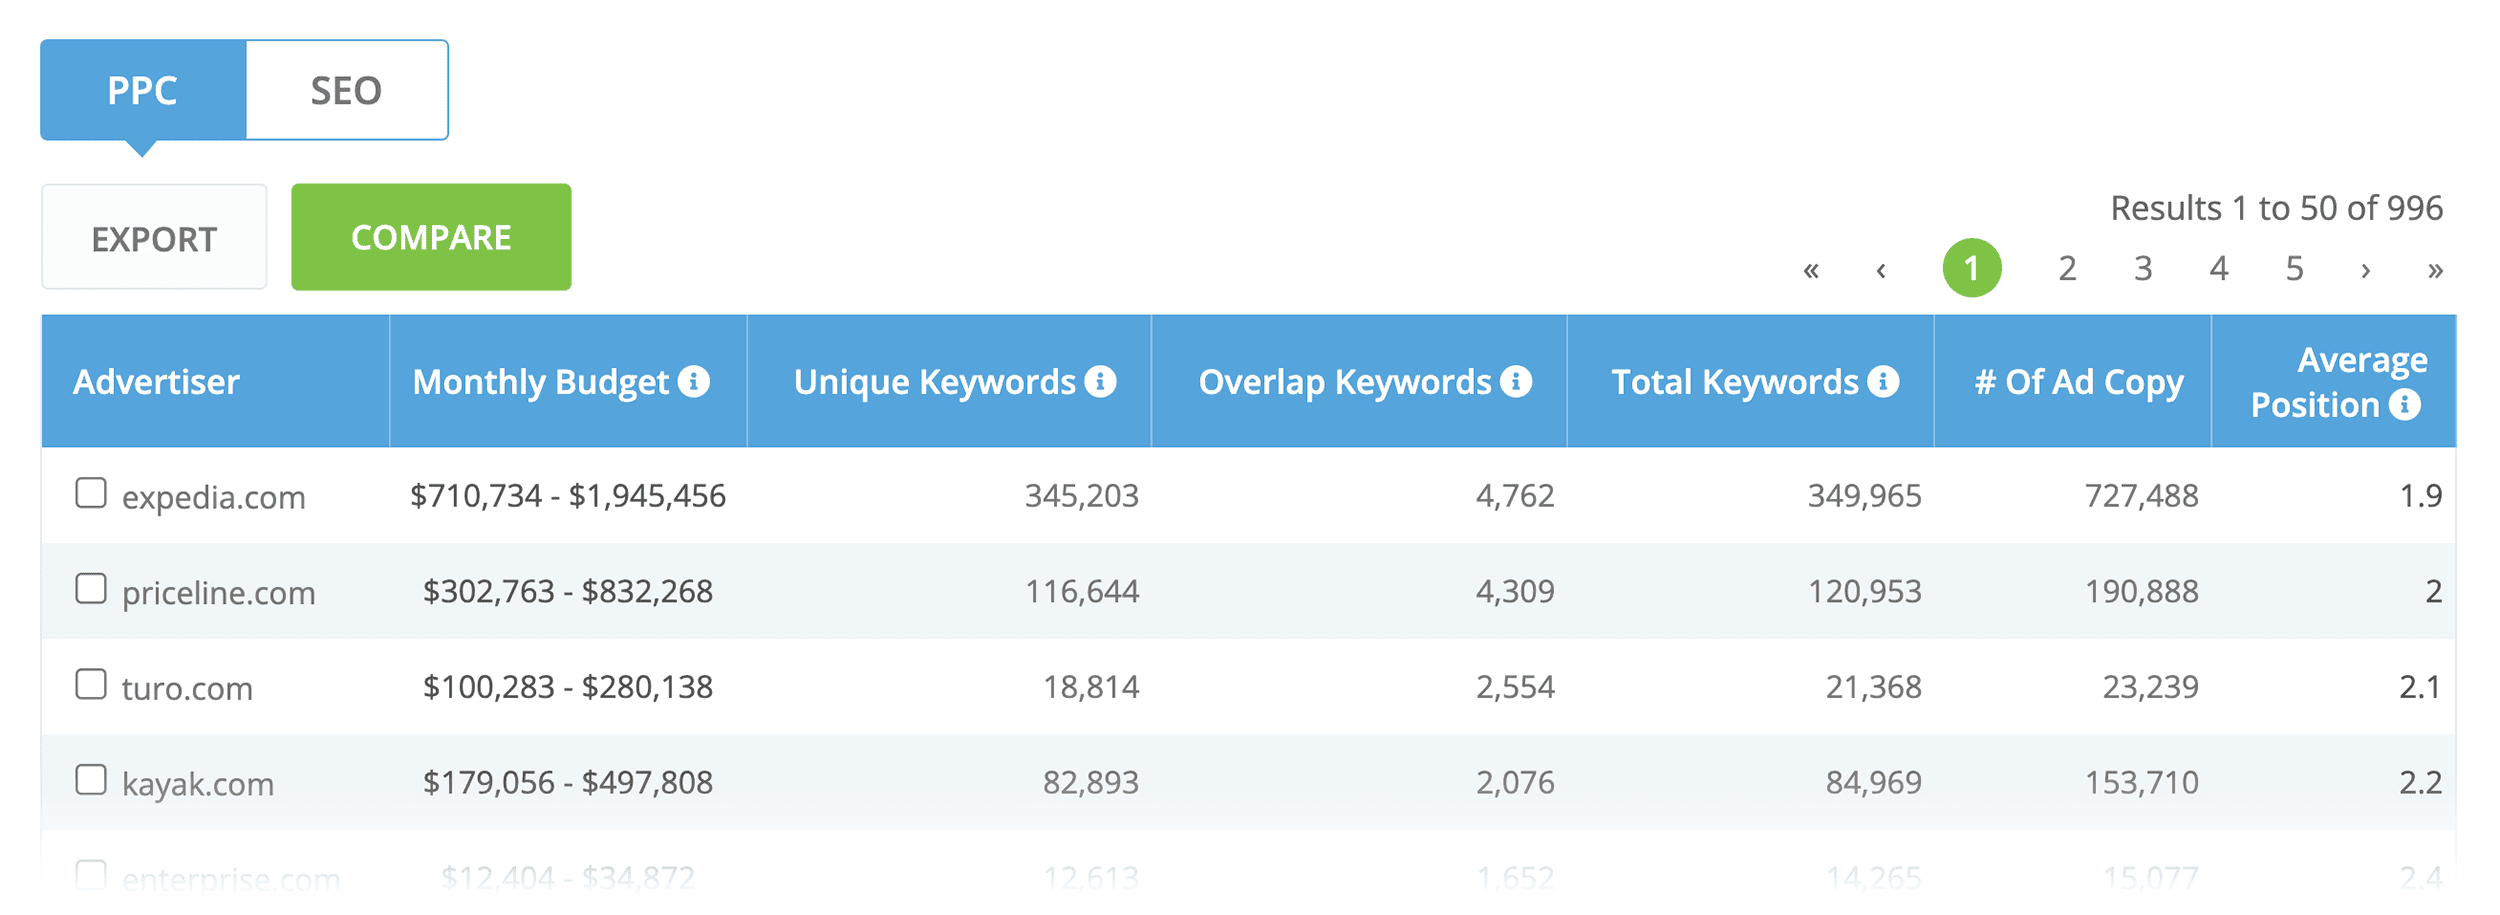This screenshot has height=915, width=2500.
Task: Select budget $100,283 - $280,138
Action: pos(568,687)
